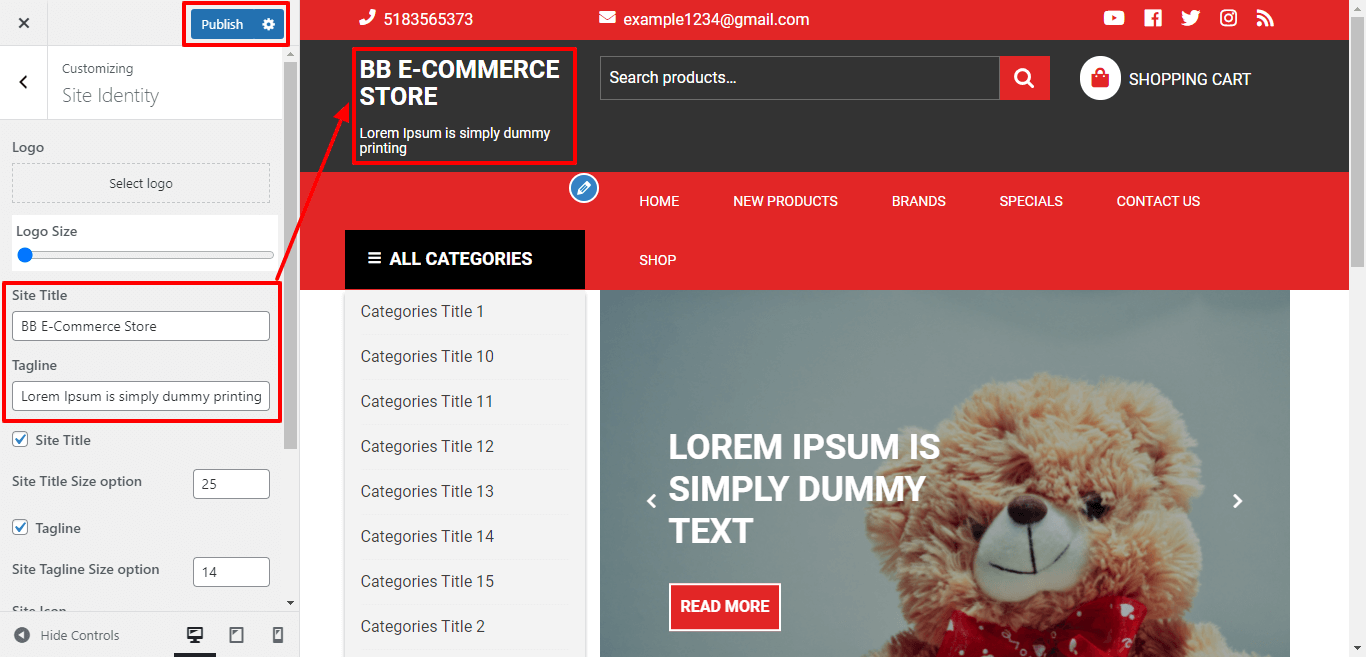Uncheck the Site Title checkbox

point(20,440)
